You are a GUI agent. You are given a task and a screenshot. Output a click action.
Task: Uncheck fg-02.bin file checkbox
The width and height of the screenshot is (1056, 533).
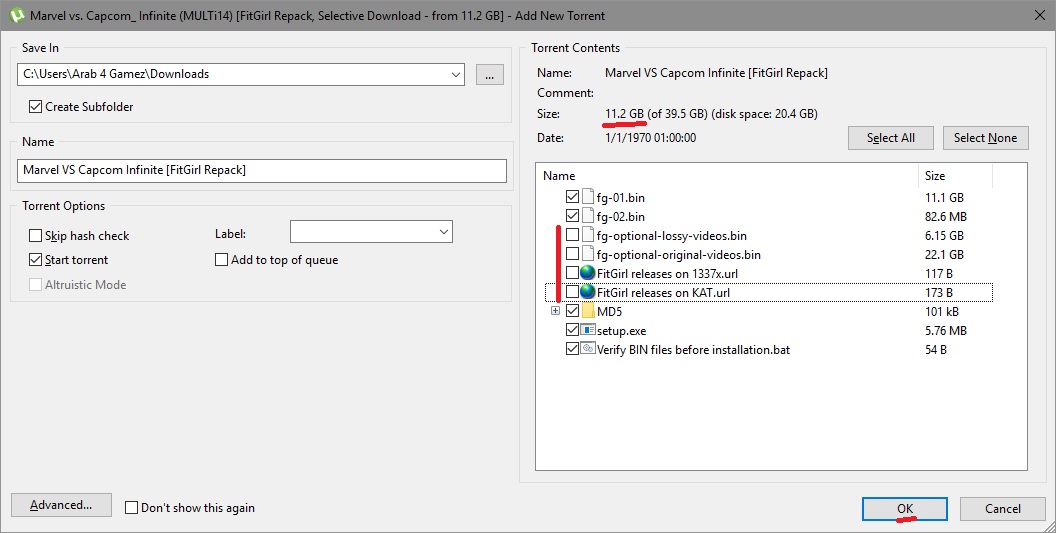click(x=572, y=216)
